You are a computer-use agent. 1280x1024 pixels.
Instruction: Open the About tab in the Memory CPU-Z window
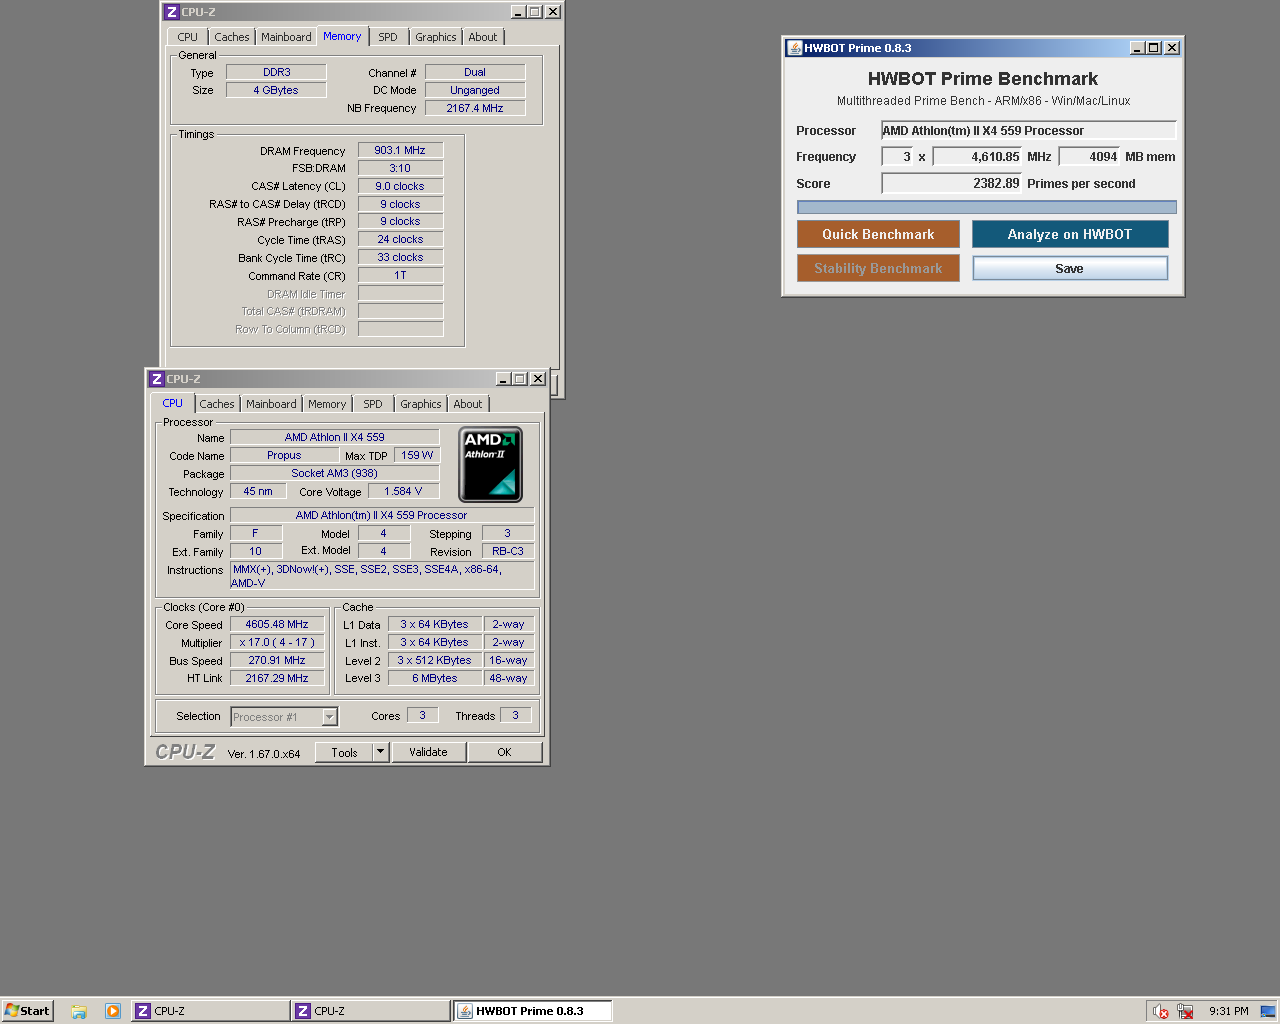click(x=483, y=37)
